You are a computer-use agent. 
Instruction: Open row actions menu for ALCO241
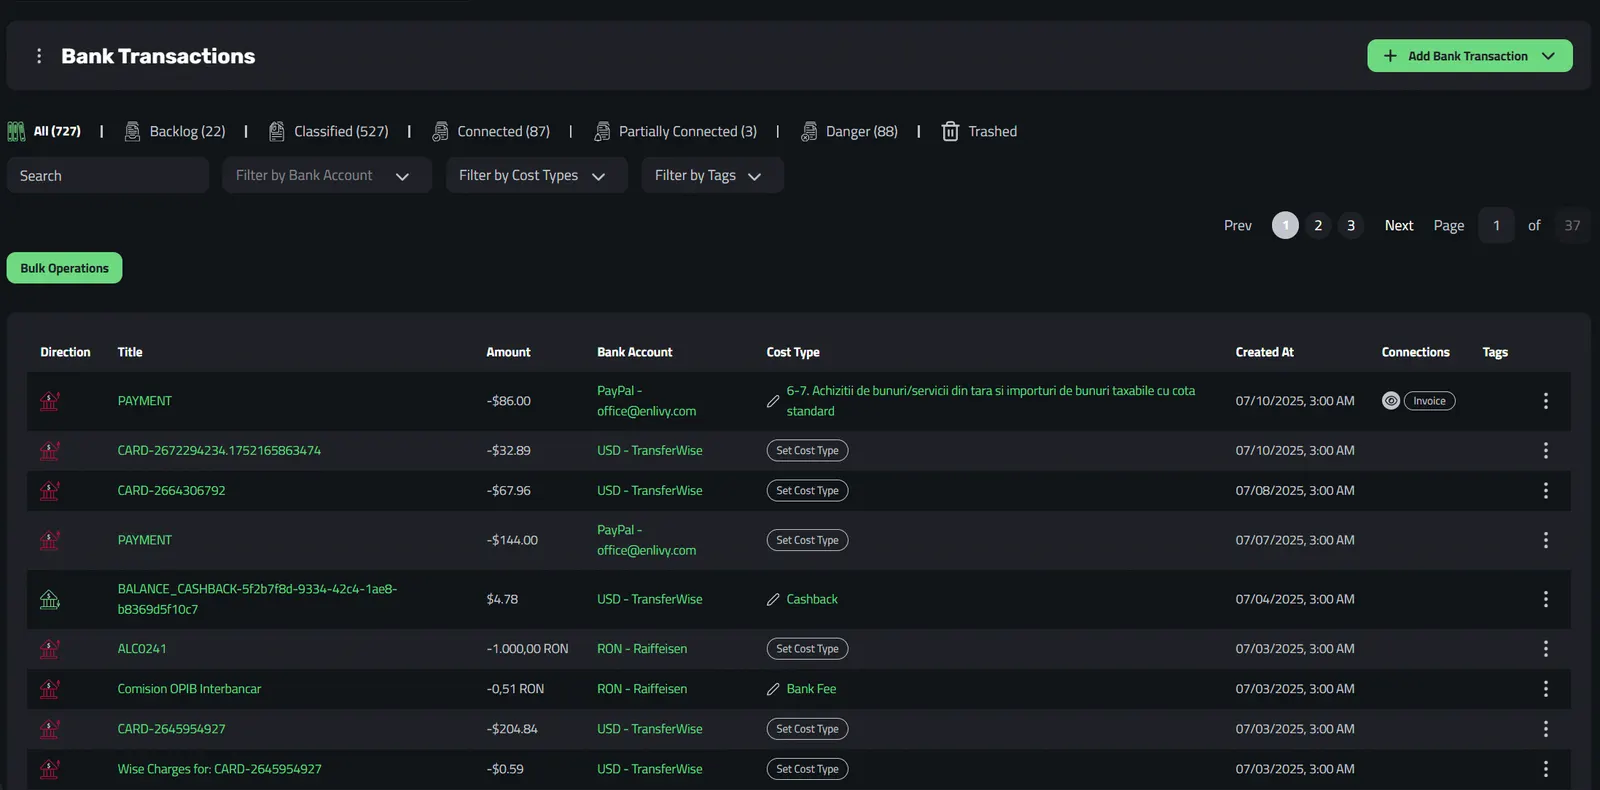(x=1546, y=648)
